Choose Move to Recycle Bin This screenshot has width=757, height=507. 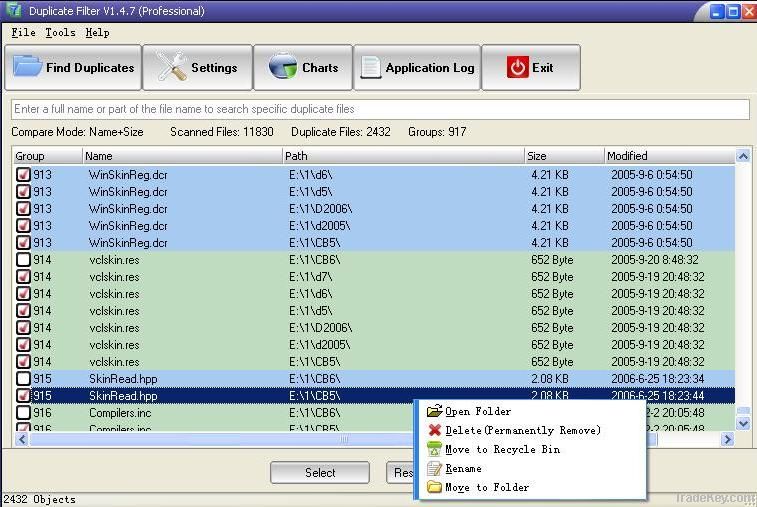tap(531, 449)
